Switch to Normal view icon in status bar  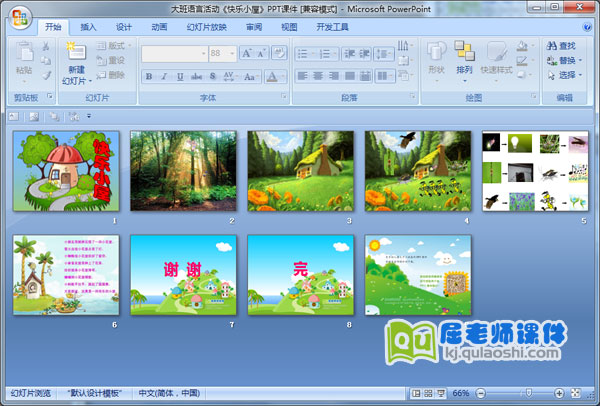click(416, 393)
